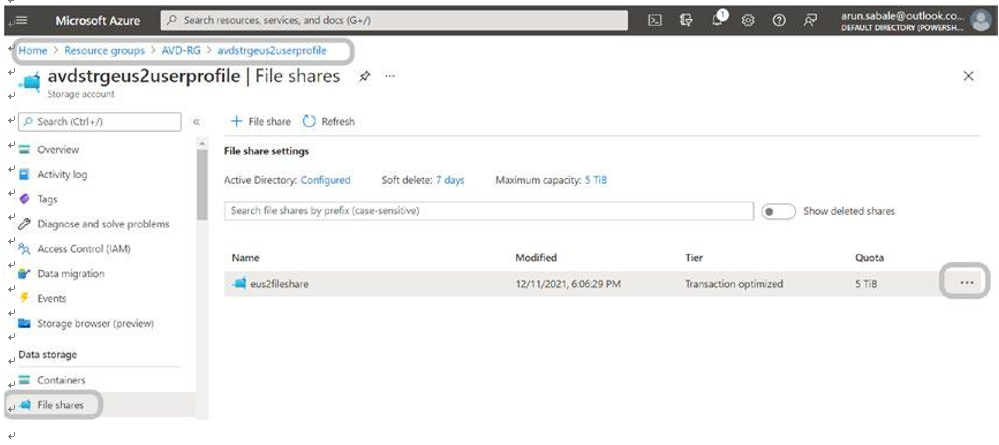This screenshot has width=999, height=445.
Task: Open Cloud Shell from the top bar
Action: point(654,20)
